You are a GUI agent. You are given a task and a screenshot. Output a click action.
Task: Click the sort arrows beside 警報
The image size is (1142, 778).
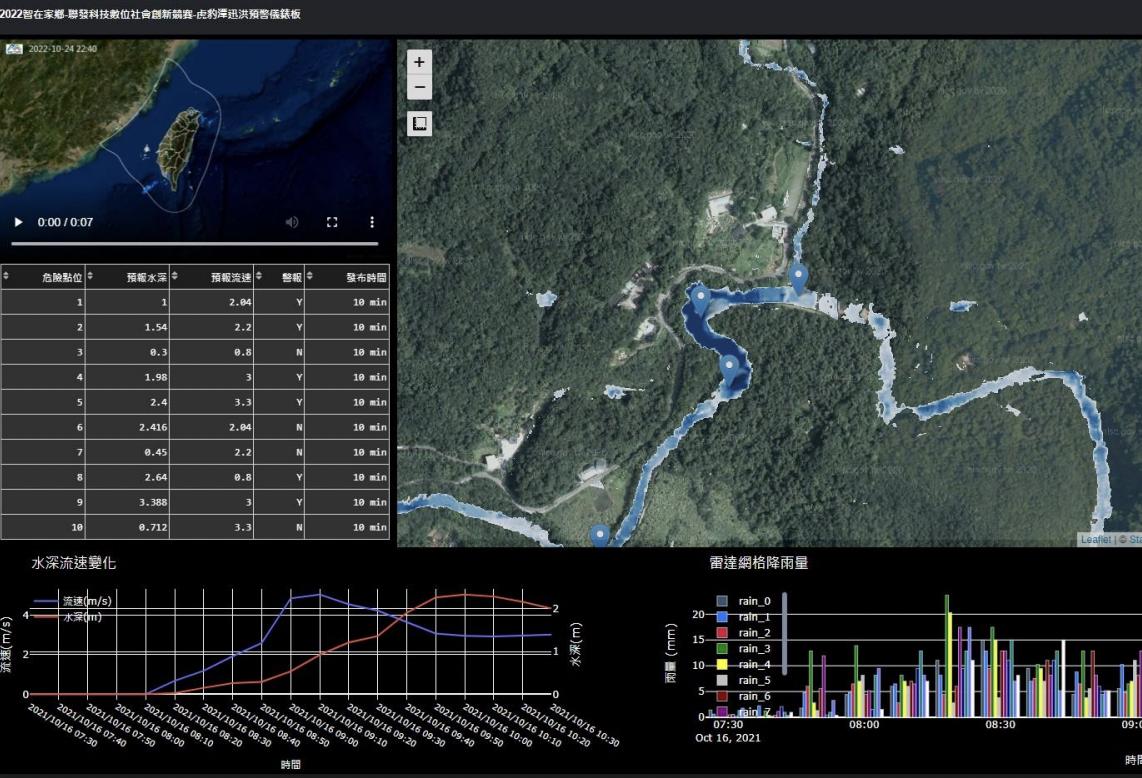click(x=259, y=276)
